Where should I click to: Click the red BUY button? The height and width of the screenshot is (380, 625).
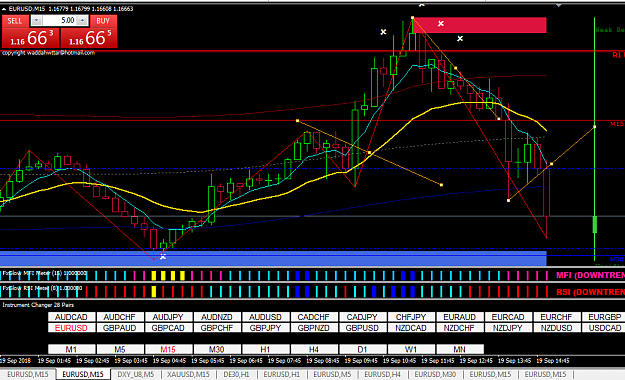tap(103, 21)
